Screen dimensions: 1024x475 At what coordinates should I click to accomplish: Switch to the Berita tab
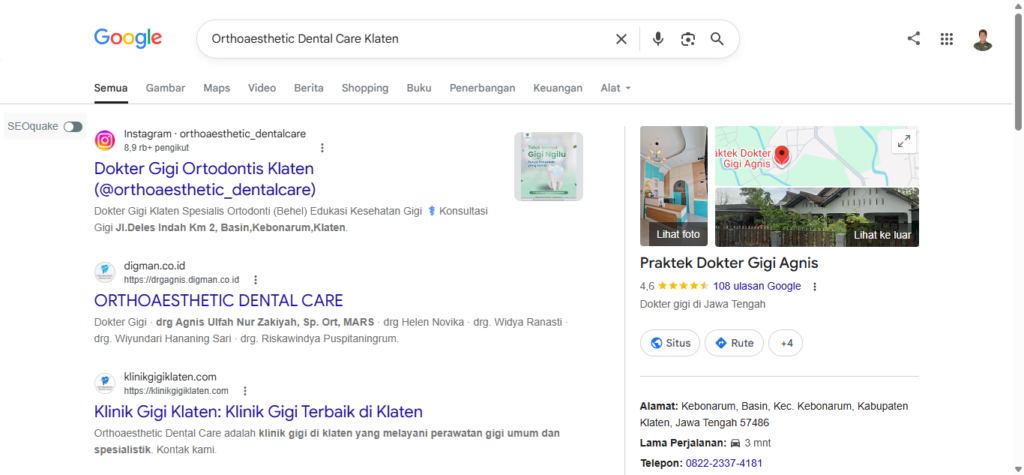(x=309, y=88)
